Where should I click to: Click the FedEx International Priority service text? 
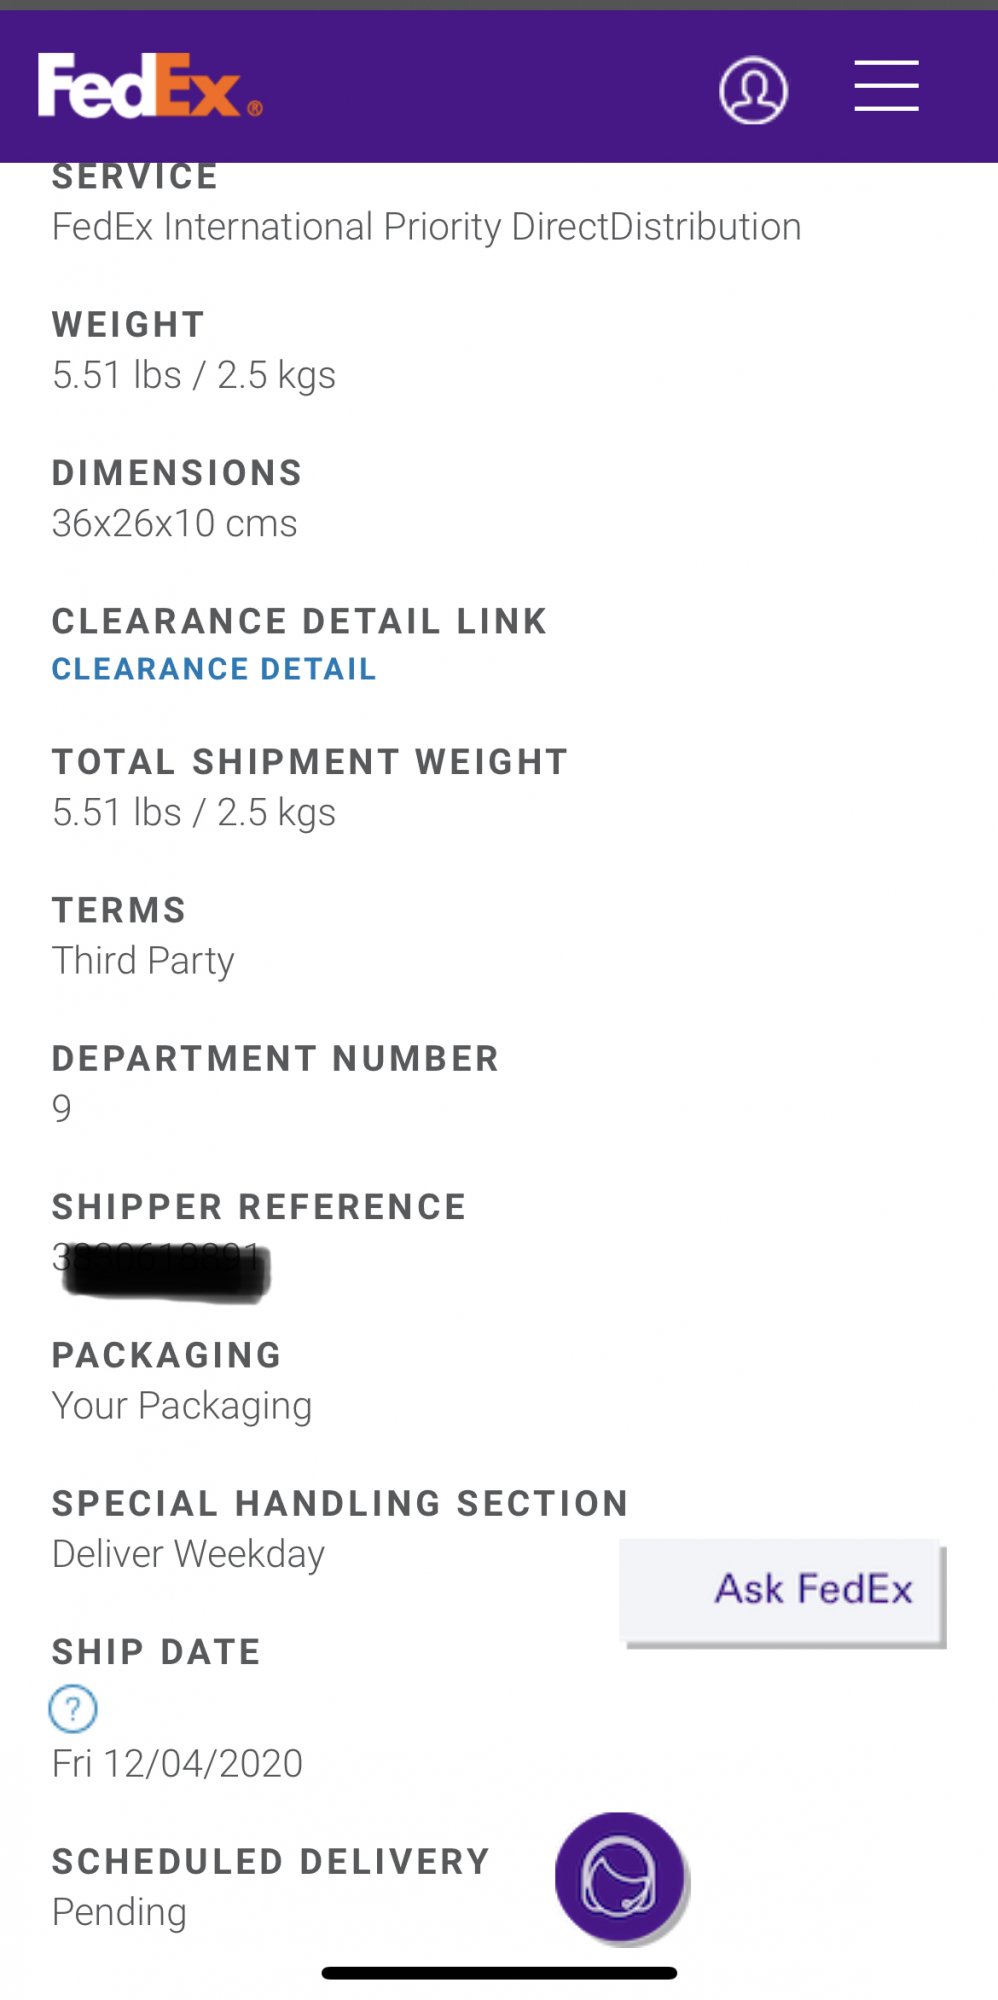(x=426, y=227)
